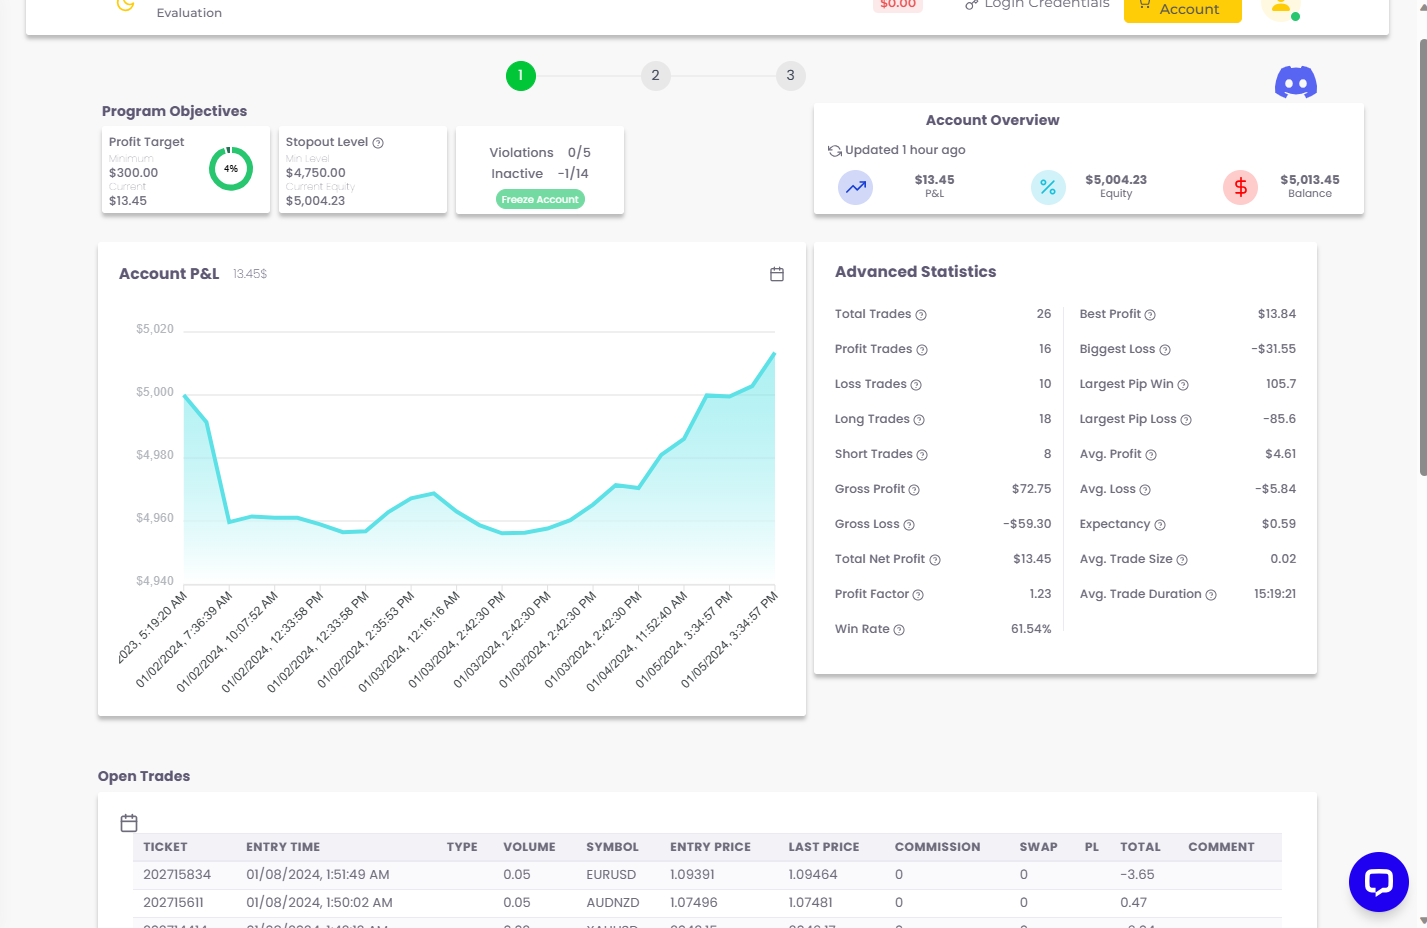Click the Avg. Trade Duration info icon
The image size is (1427, 928).
tap(1211, 595)
